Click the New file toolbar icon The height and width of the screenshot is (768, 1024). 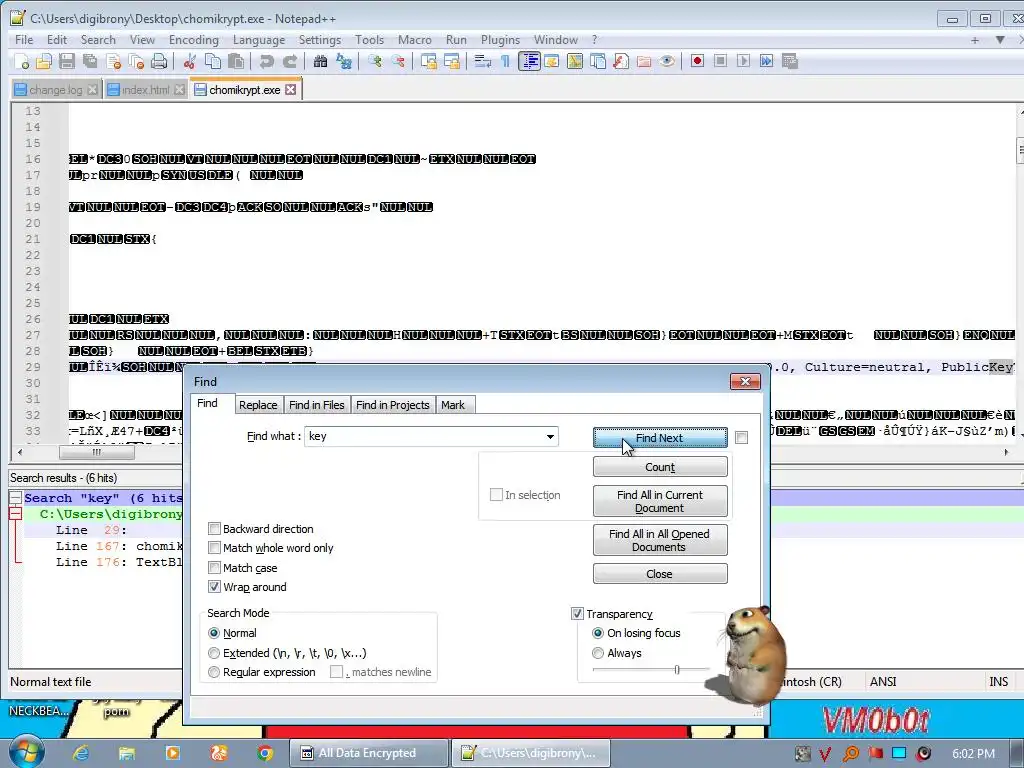(21, 61)
